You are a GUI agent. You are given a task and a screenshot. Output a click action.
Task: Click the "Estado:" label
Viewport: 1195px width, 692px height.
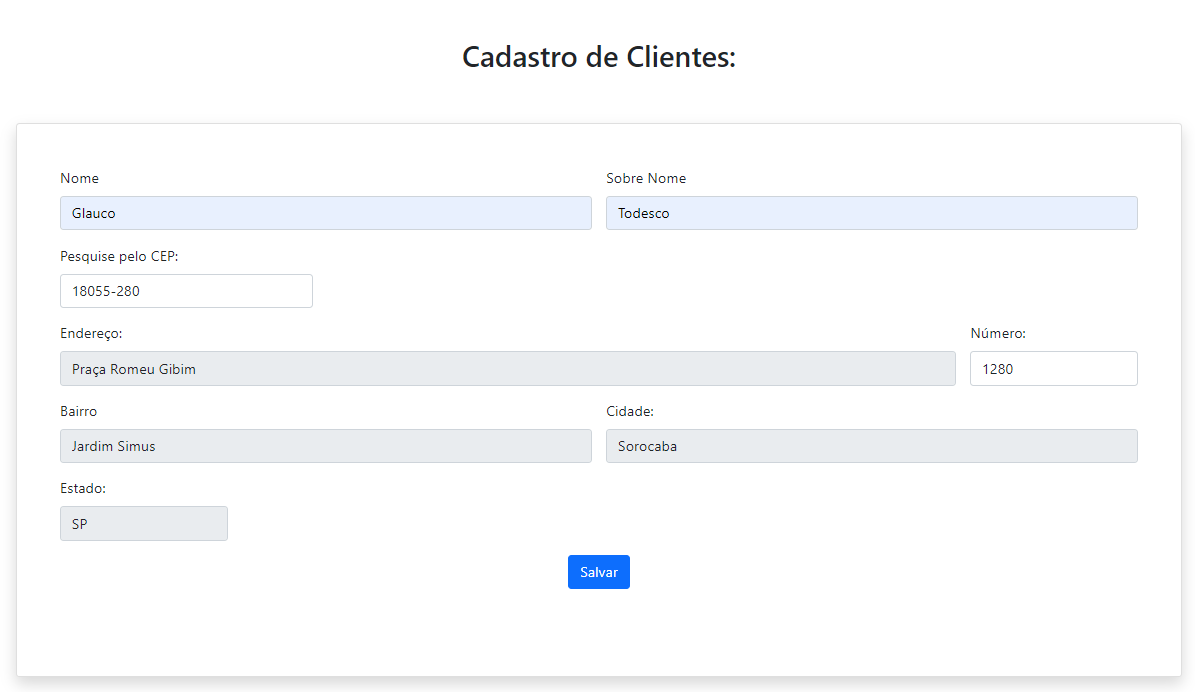pos(82,488)
